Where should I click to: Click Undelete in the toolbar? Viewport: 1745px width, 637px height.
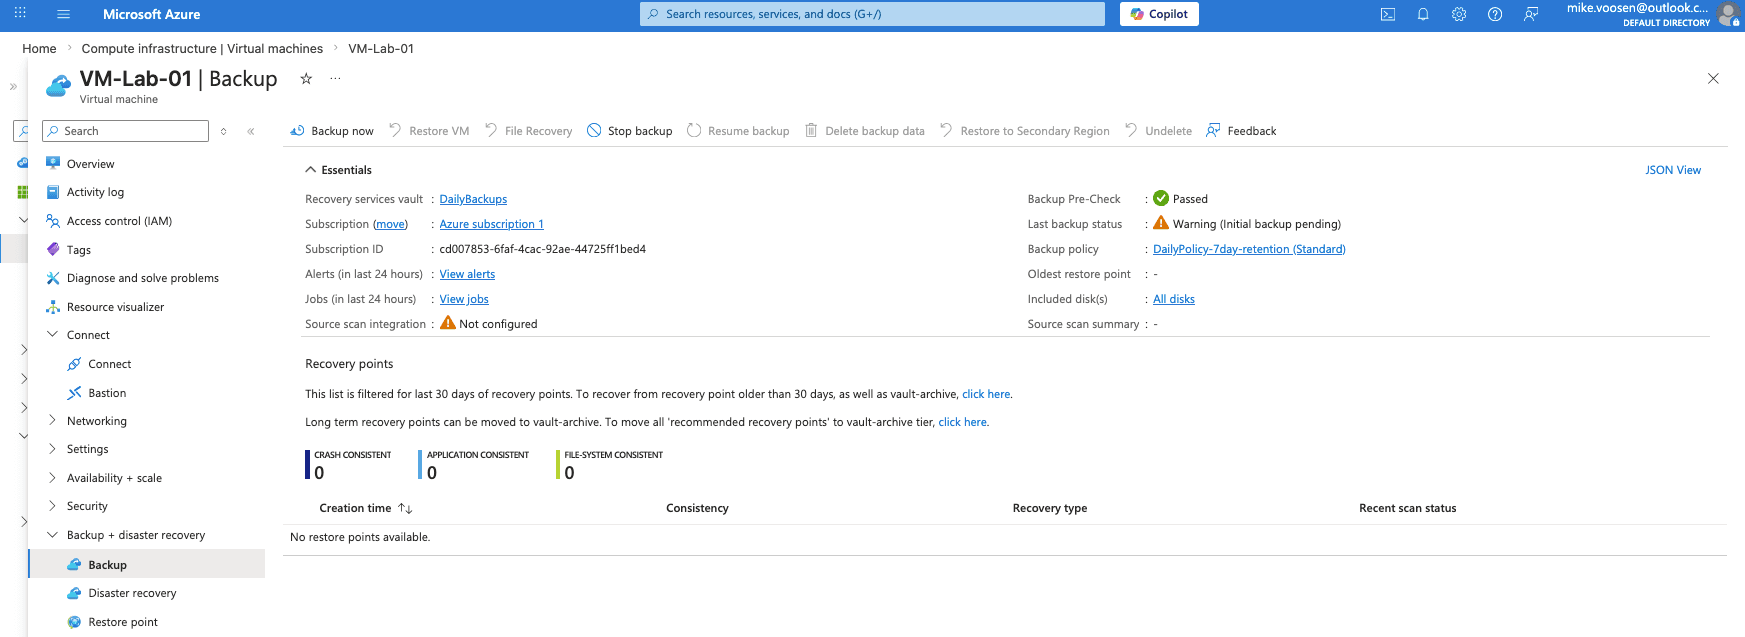(x=1159, y=131)
